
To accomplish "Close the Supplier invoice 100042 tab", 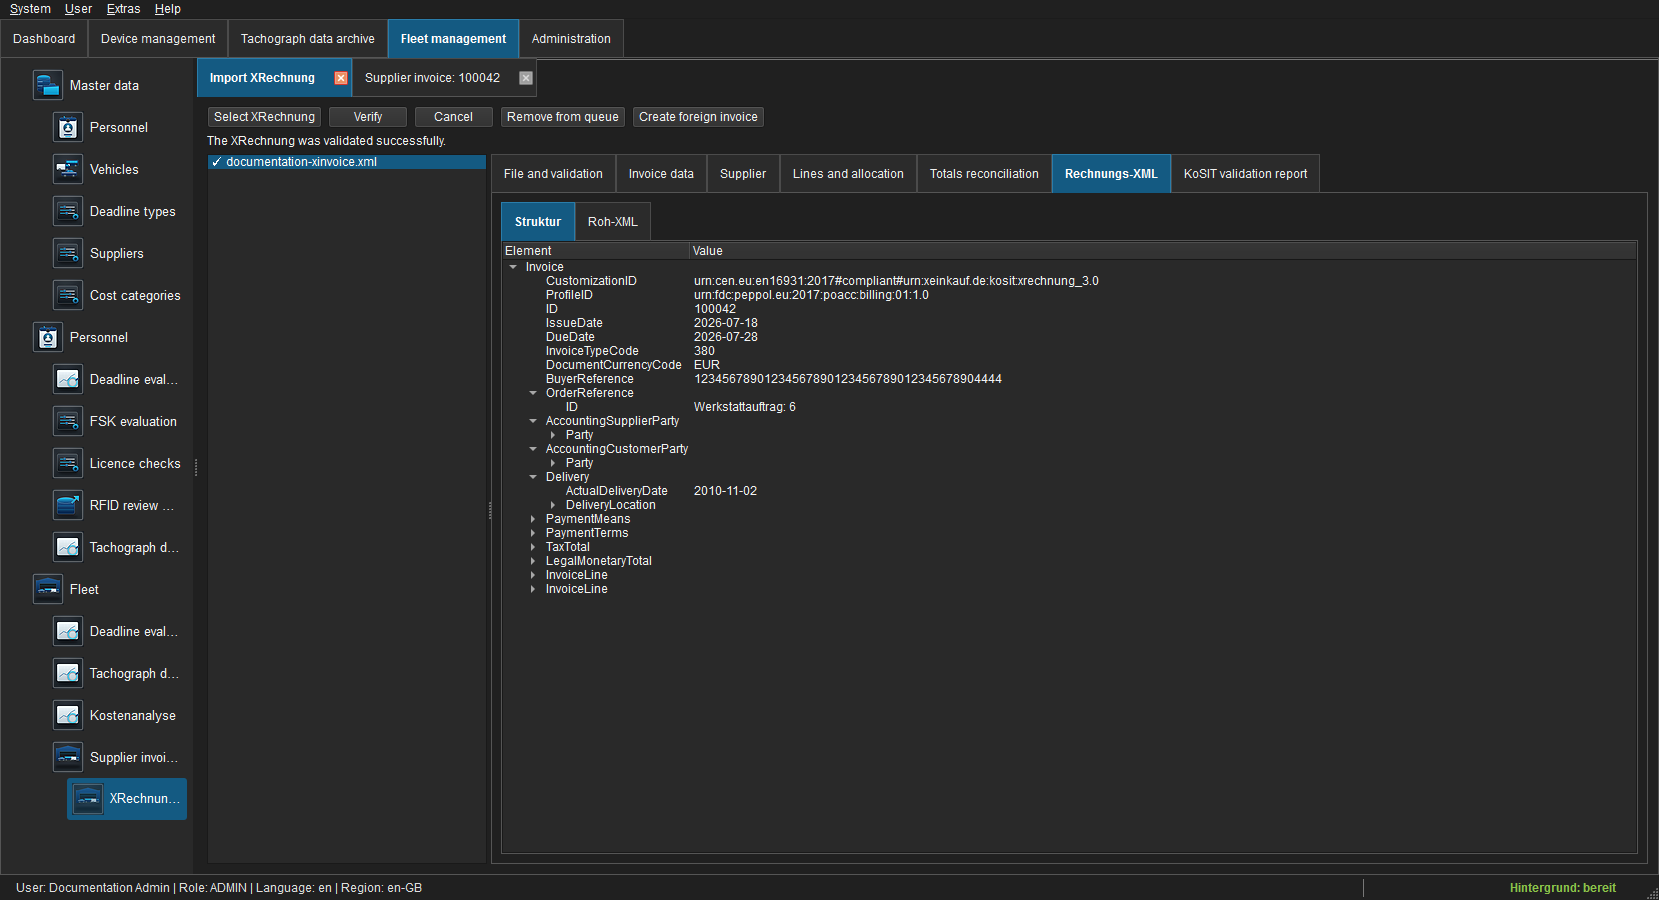I will 526,78.
